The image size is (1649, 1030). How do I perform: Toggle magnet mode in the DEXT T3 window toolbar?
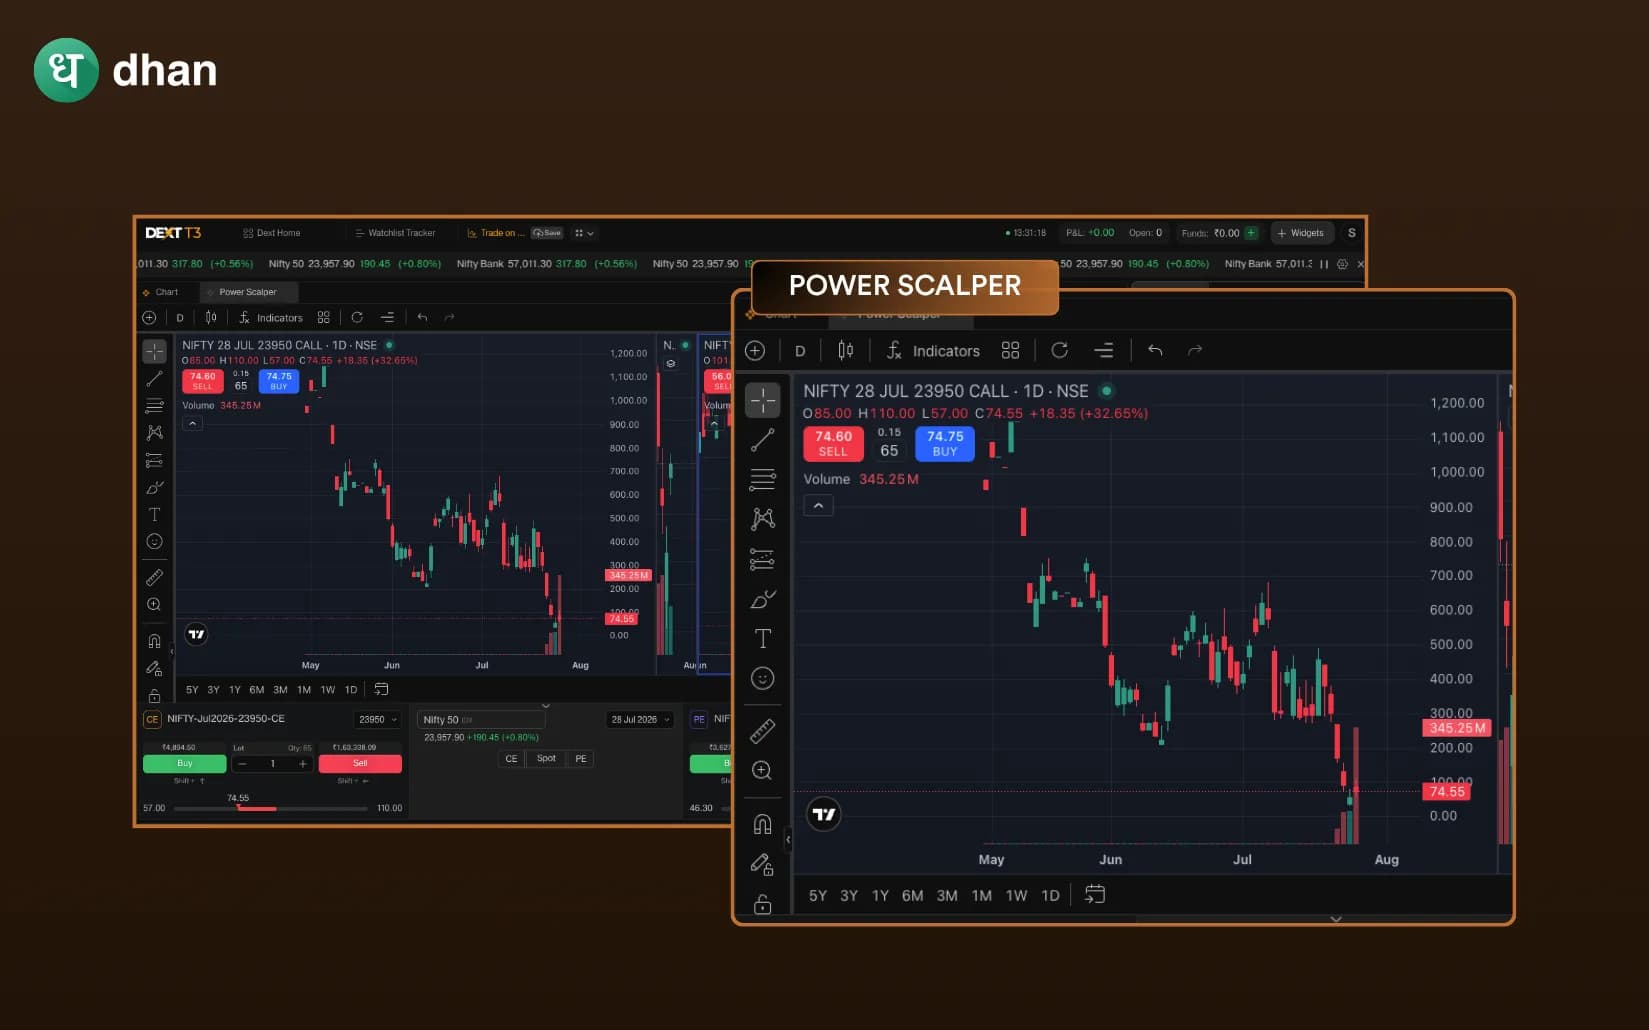(x=154, y=641)
